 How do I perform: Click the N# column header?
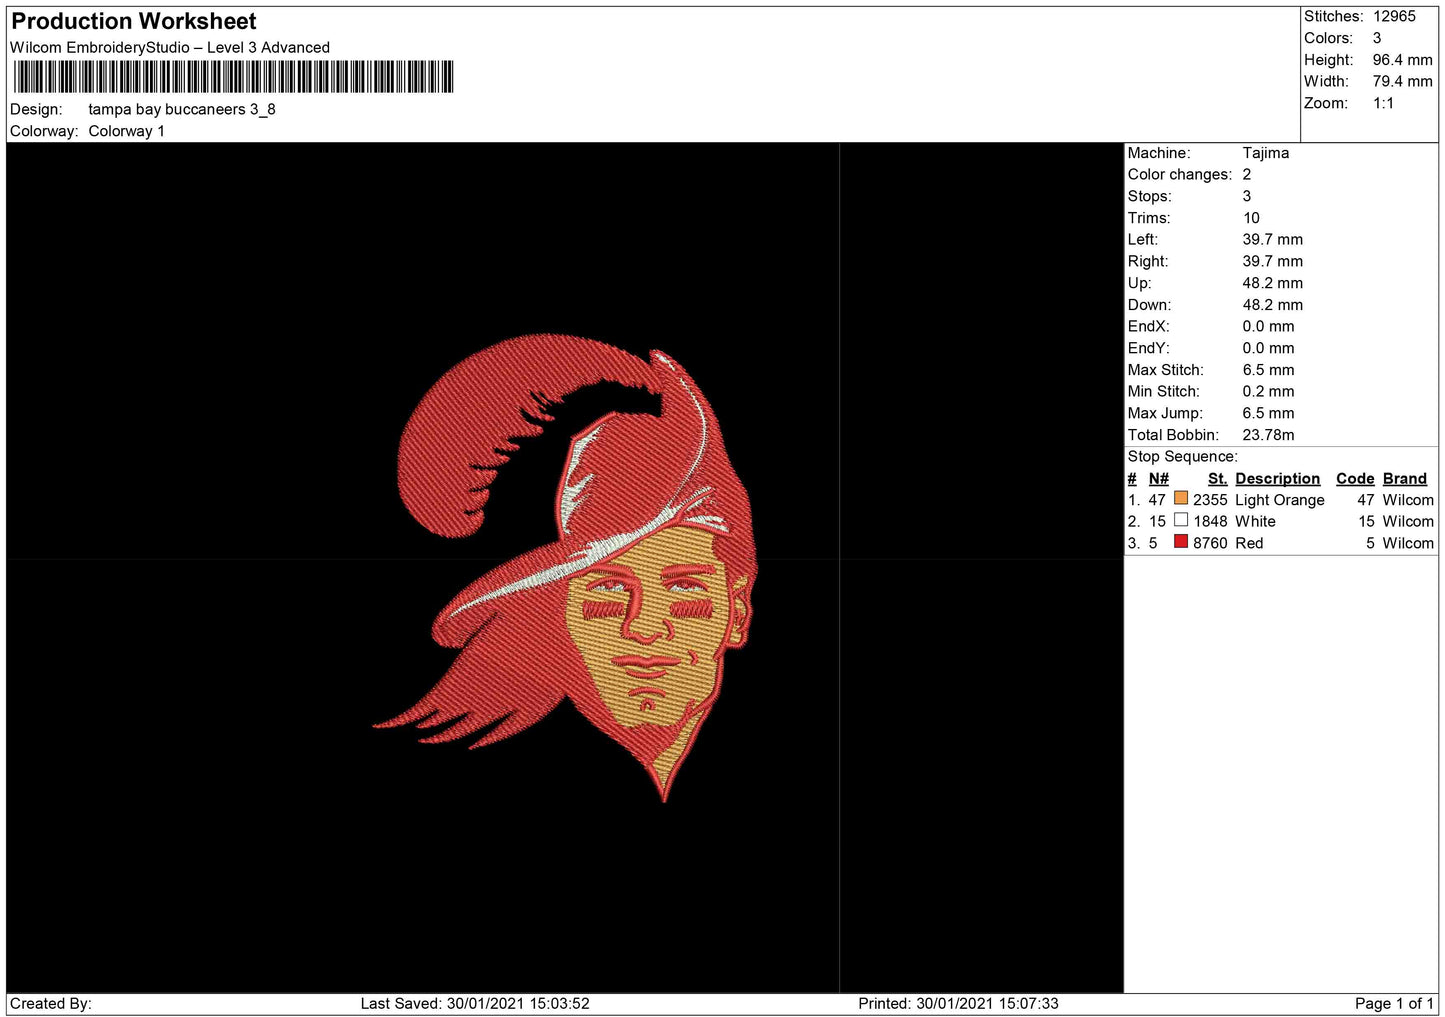tap(1158, 479)
